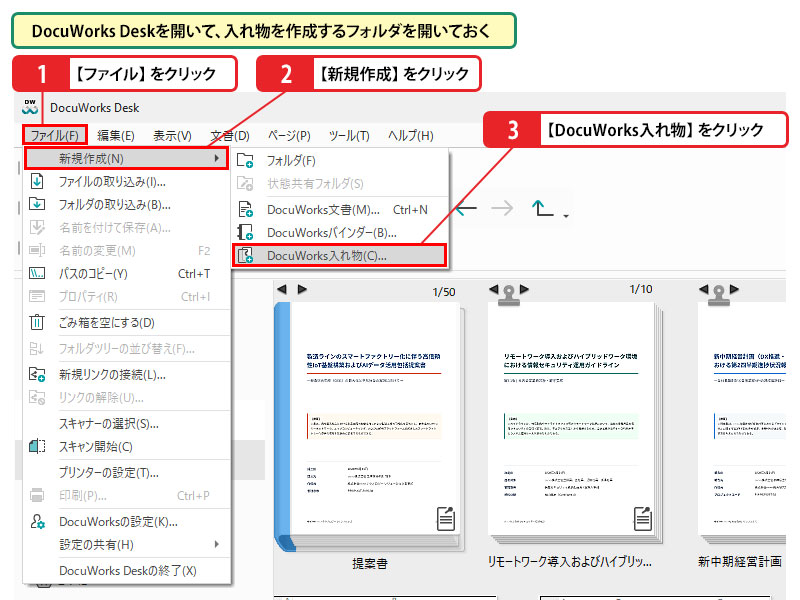Click the 提案書 file name label
The height and width of the screenshot is (600, 800).
[369, 563]
